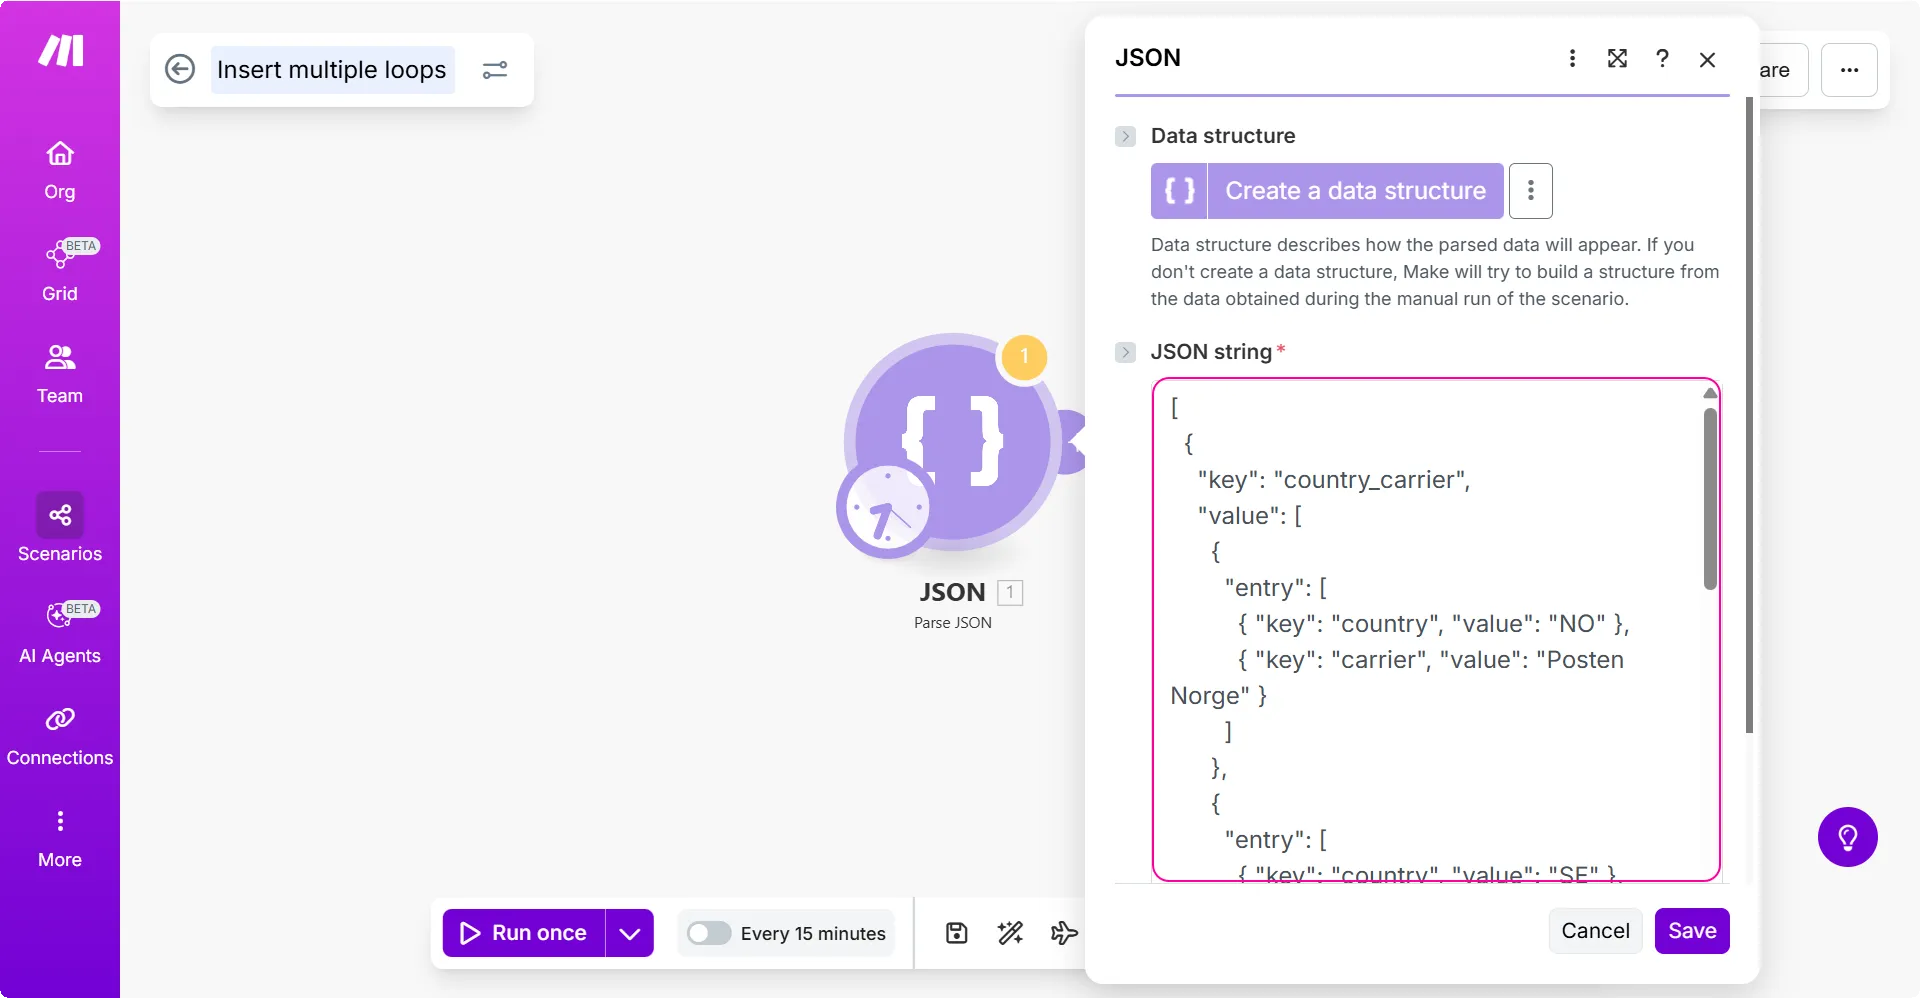Open the Grid beta view

[60, 270]
